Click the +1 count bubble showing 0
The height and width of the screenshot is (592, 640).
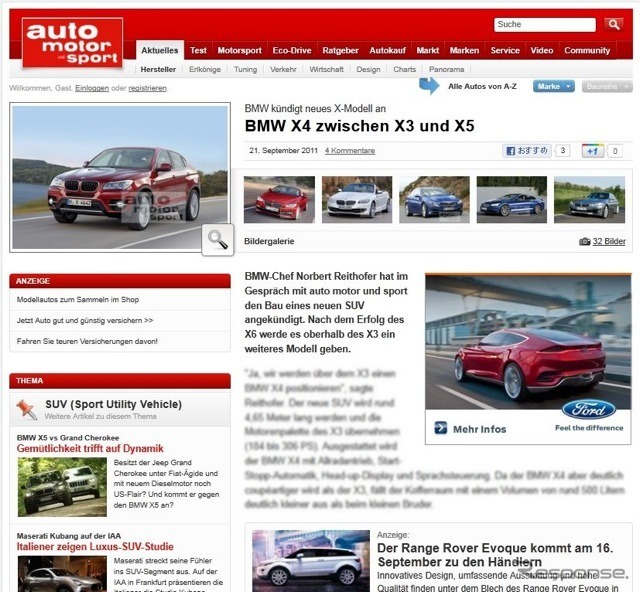[x=615, y=151]
